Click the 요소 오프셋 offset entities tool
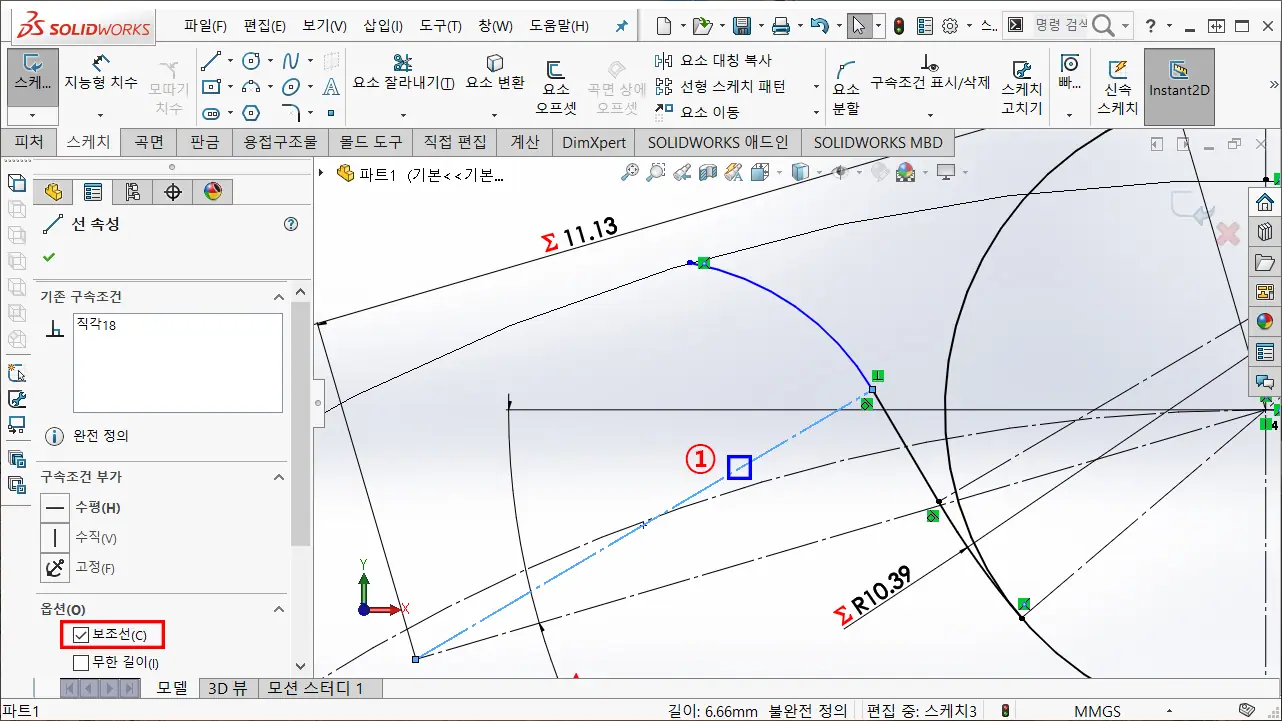The width and height of the screenshot is (1282, 721). pyautogui.click(x=556, y=87)
